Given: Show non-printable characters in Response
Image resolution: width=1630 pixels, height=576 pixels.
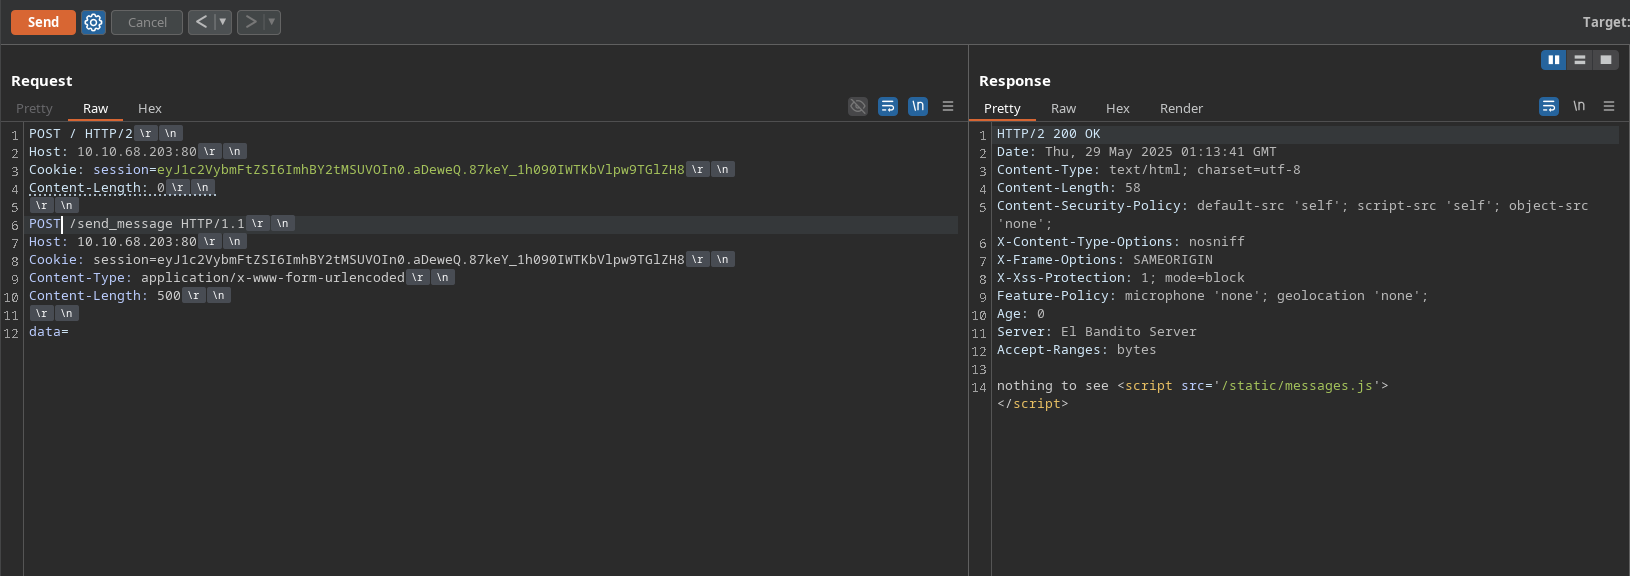Looking at the screenshot, I should click(x=1579, y=106).
